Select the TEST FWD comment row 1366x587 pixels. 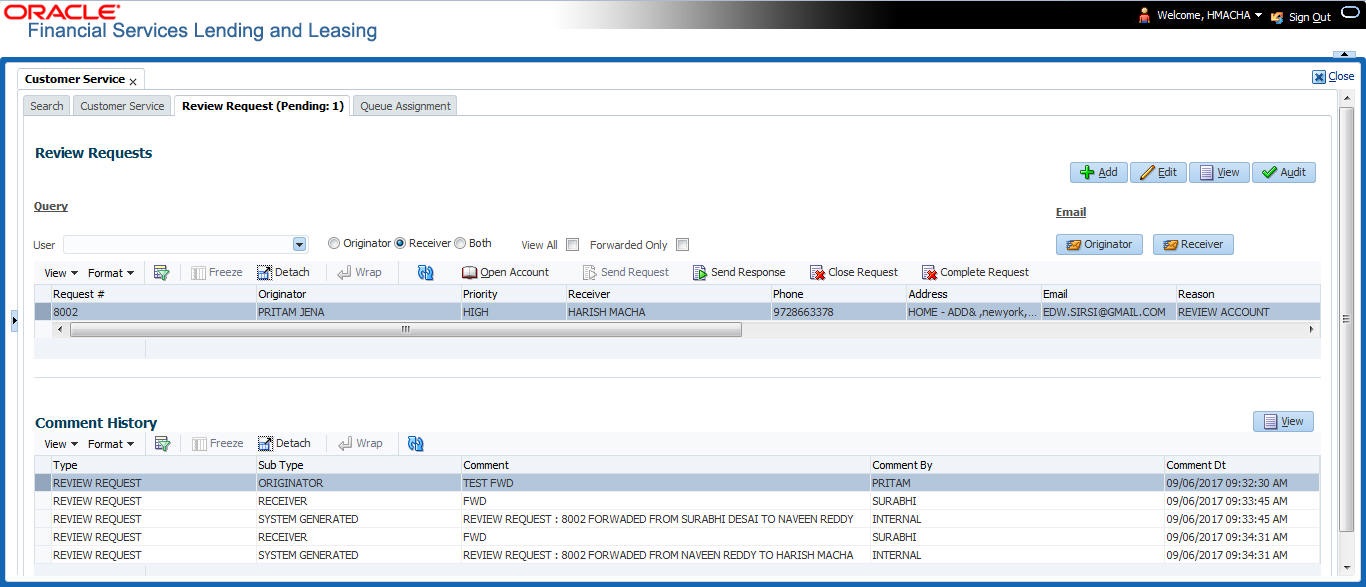click(677, 483)
